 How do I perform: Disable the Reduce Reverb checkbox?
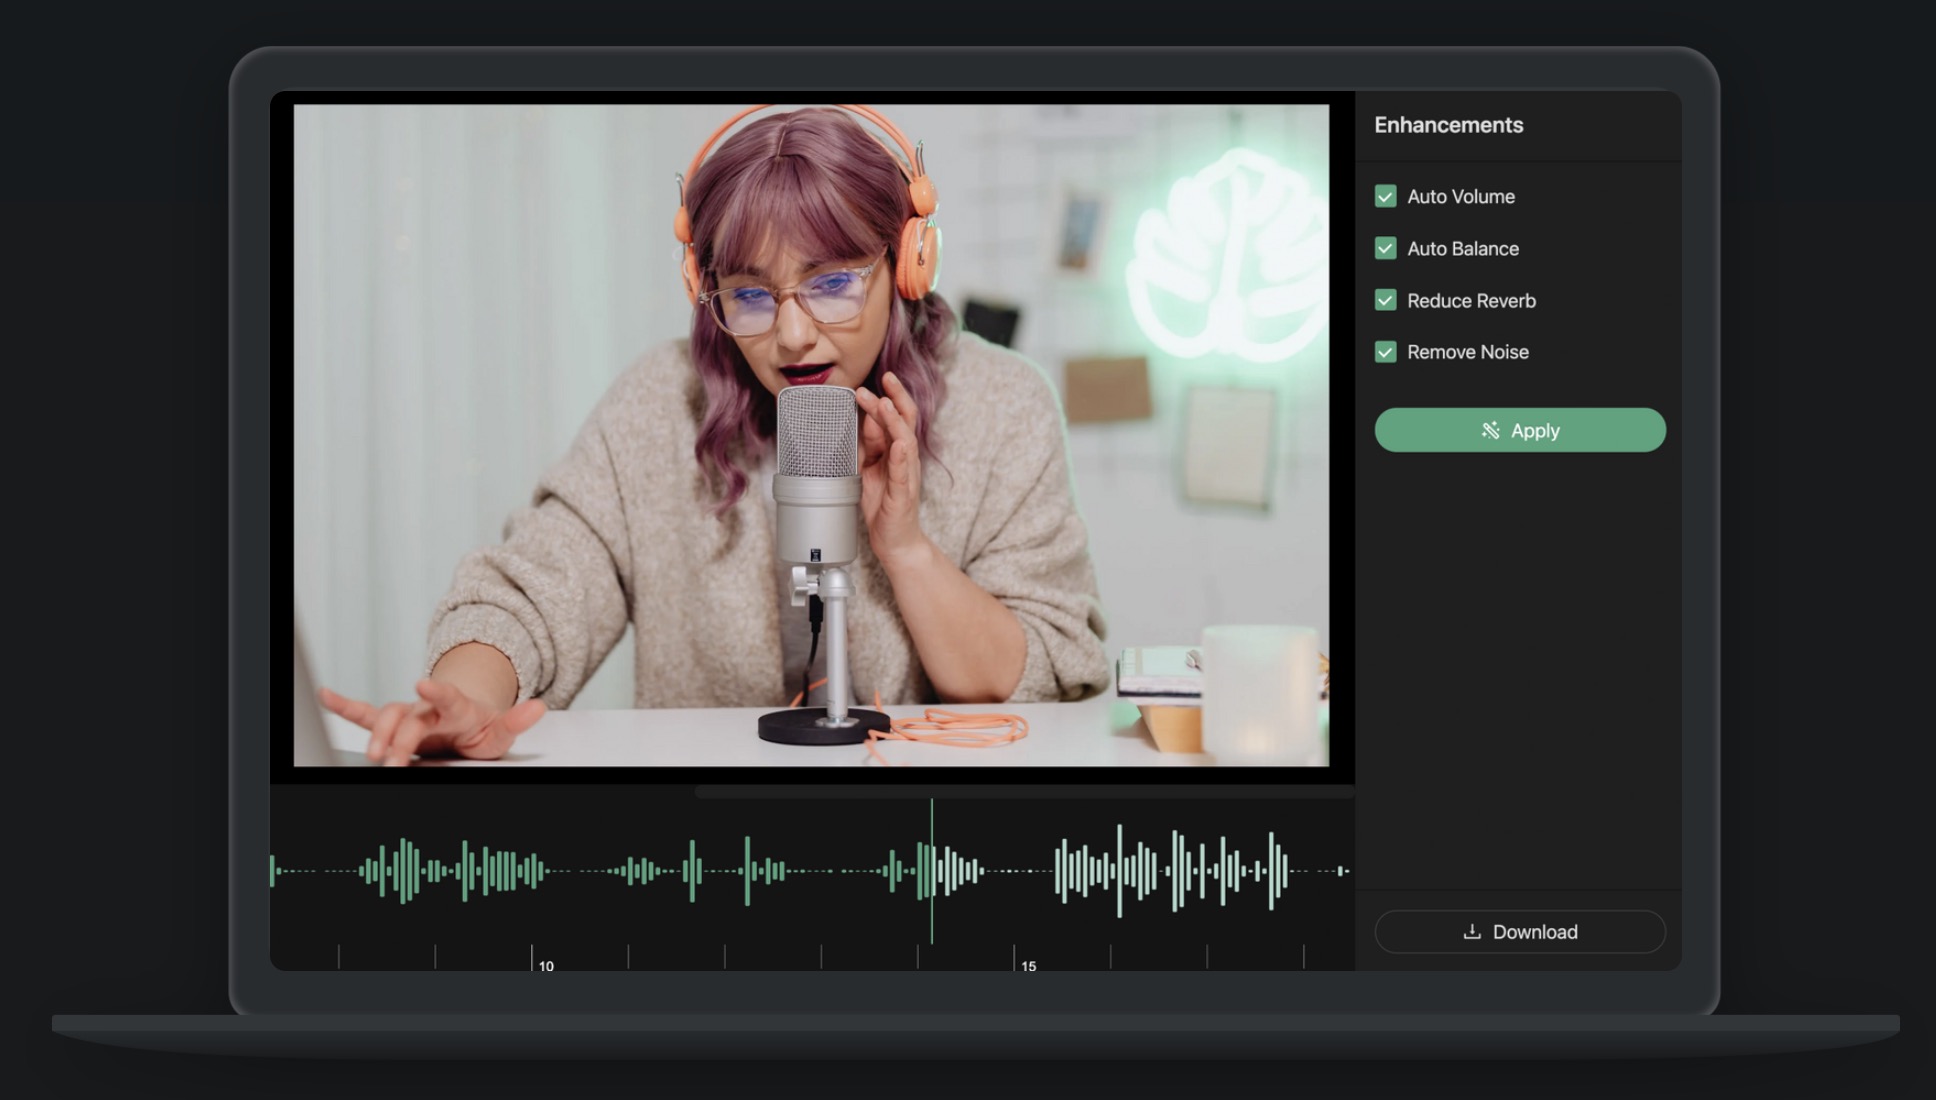pos(1385,300)
